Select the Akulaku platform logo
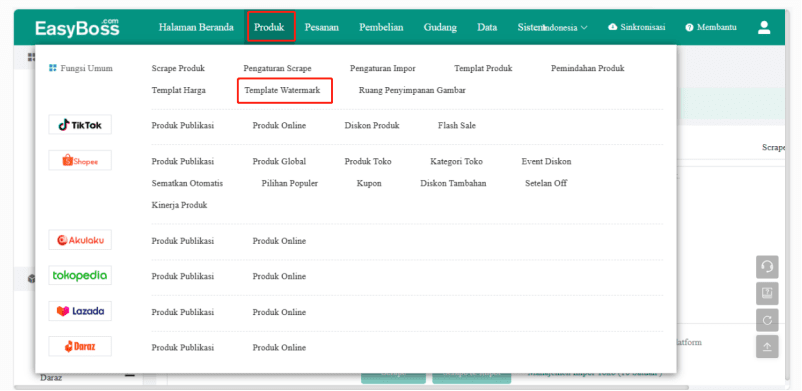The height and width of the screenshot is (391, 802). click(x=80, y=240)
